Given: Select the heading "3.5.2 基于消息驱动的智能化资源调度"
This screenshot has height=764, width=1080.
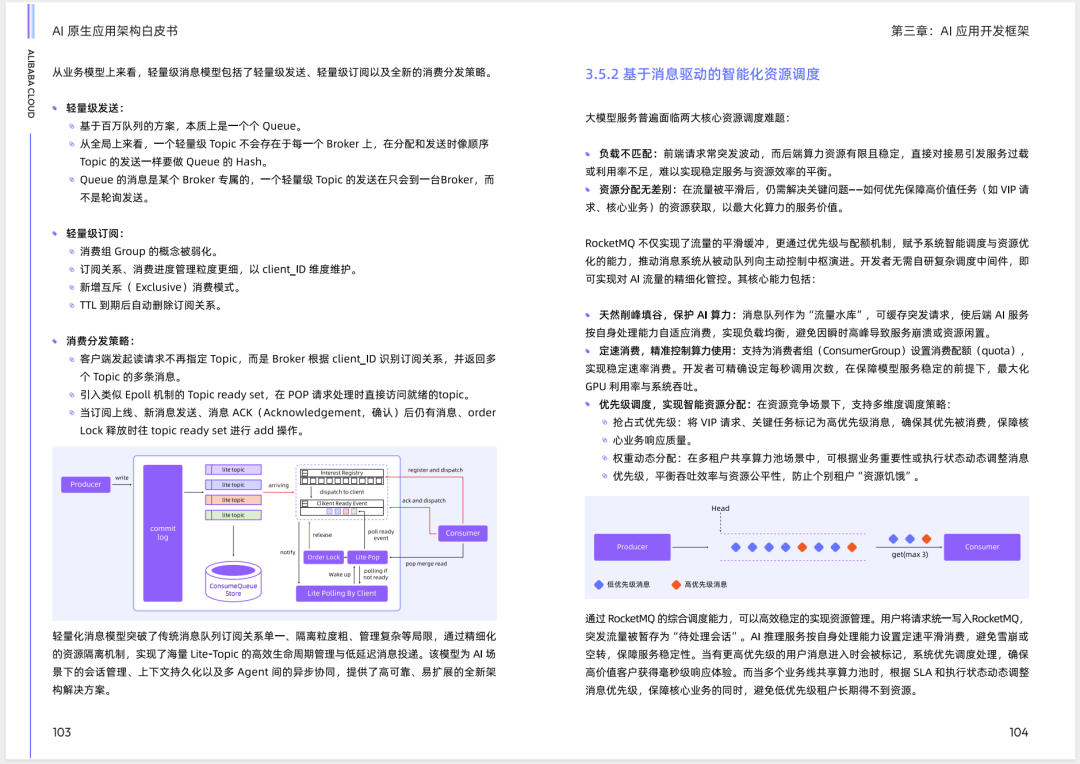Looking at the screenshot, I should [703, 74].
